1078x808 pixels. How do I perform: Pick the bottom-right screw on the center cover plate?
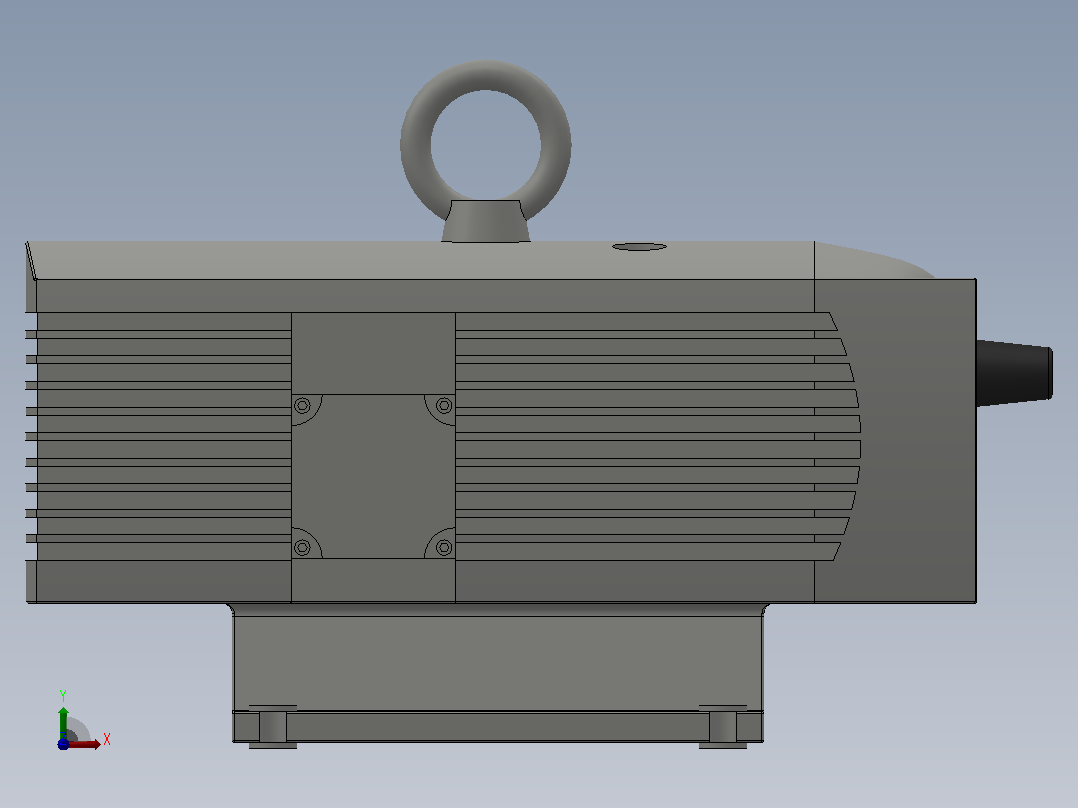click(444, 547)
